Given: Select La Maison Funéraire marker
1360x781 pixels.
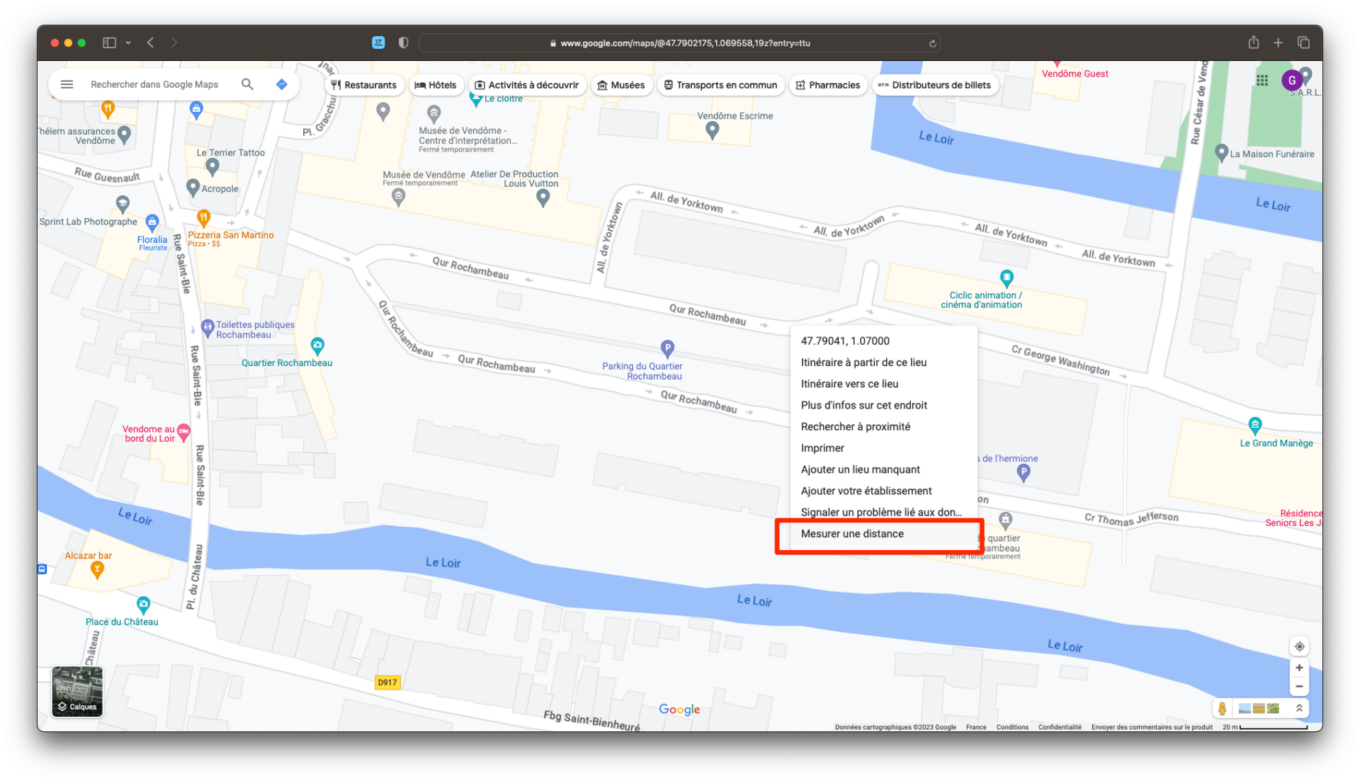Looking at the screenshot, I should point(1221,152).
